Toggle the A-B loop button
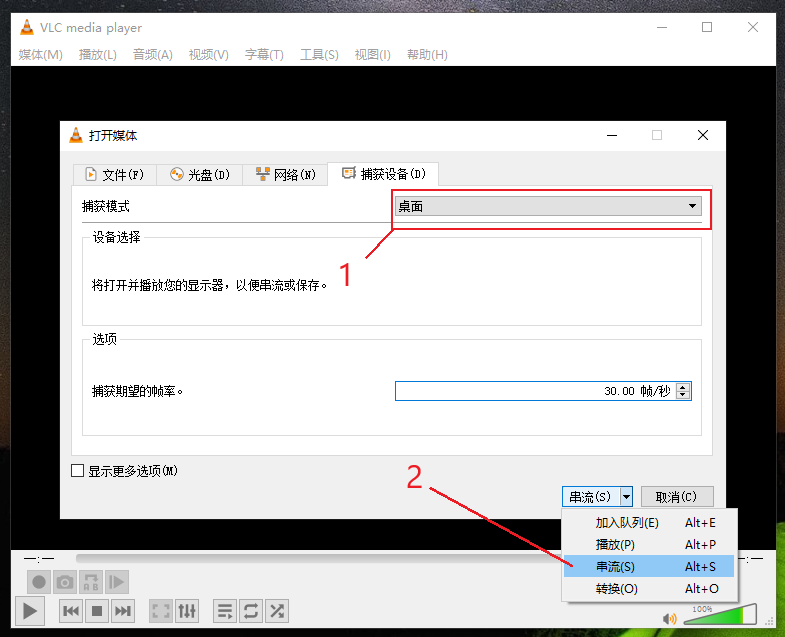Viewport: 785px width, 637px height. (x=91, y=582)
